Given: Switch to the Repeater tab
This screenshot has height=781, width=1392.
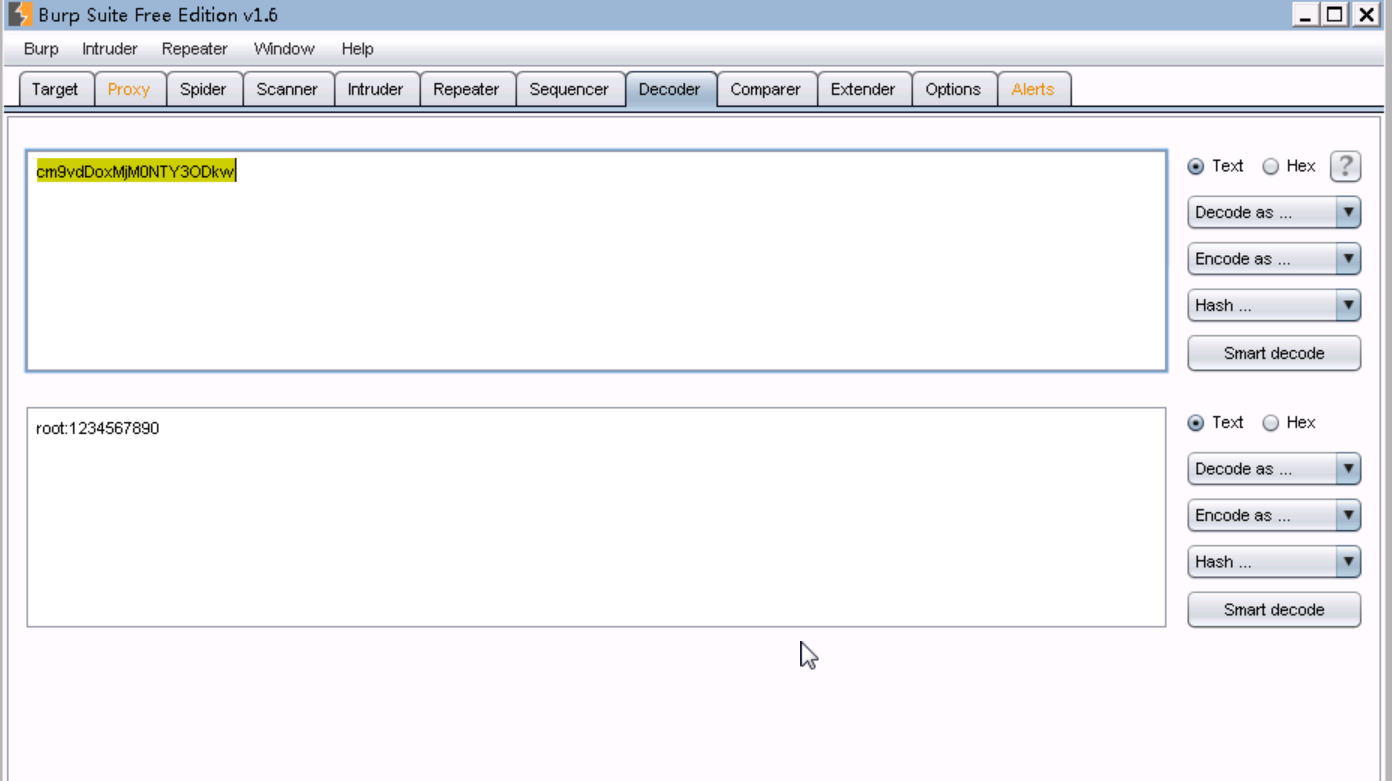Looking at the screenshot, I should (x=466, y=89).
